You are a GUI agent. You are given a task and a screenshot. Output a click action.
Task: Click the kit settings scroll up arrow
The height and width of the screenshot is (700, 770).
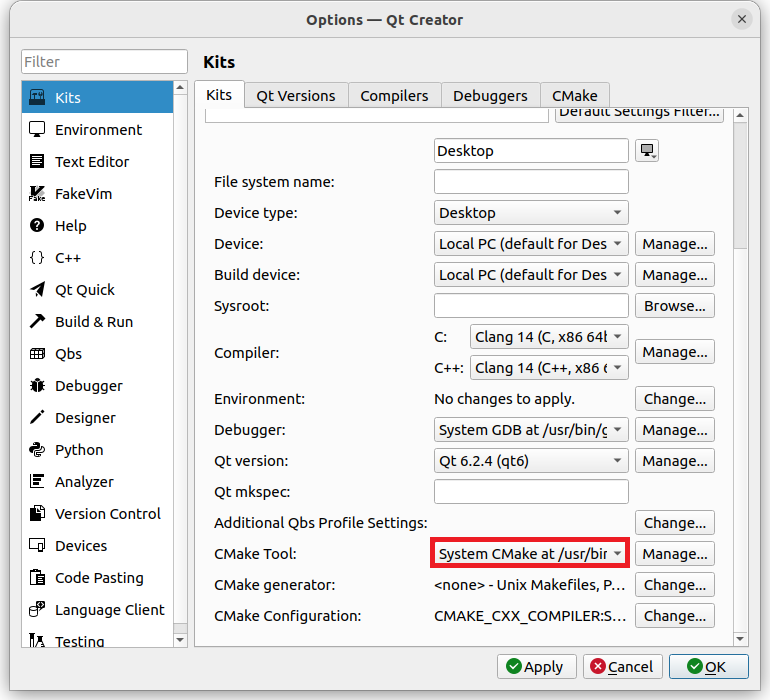pos(740,115)
